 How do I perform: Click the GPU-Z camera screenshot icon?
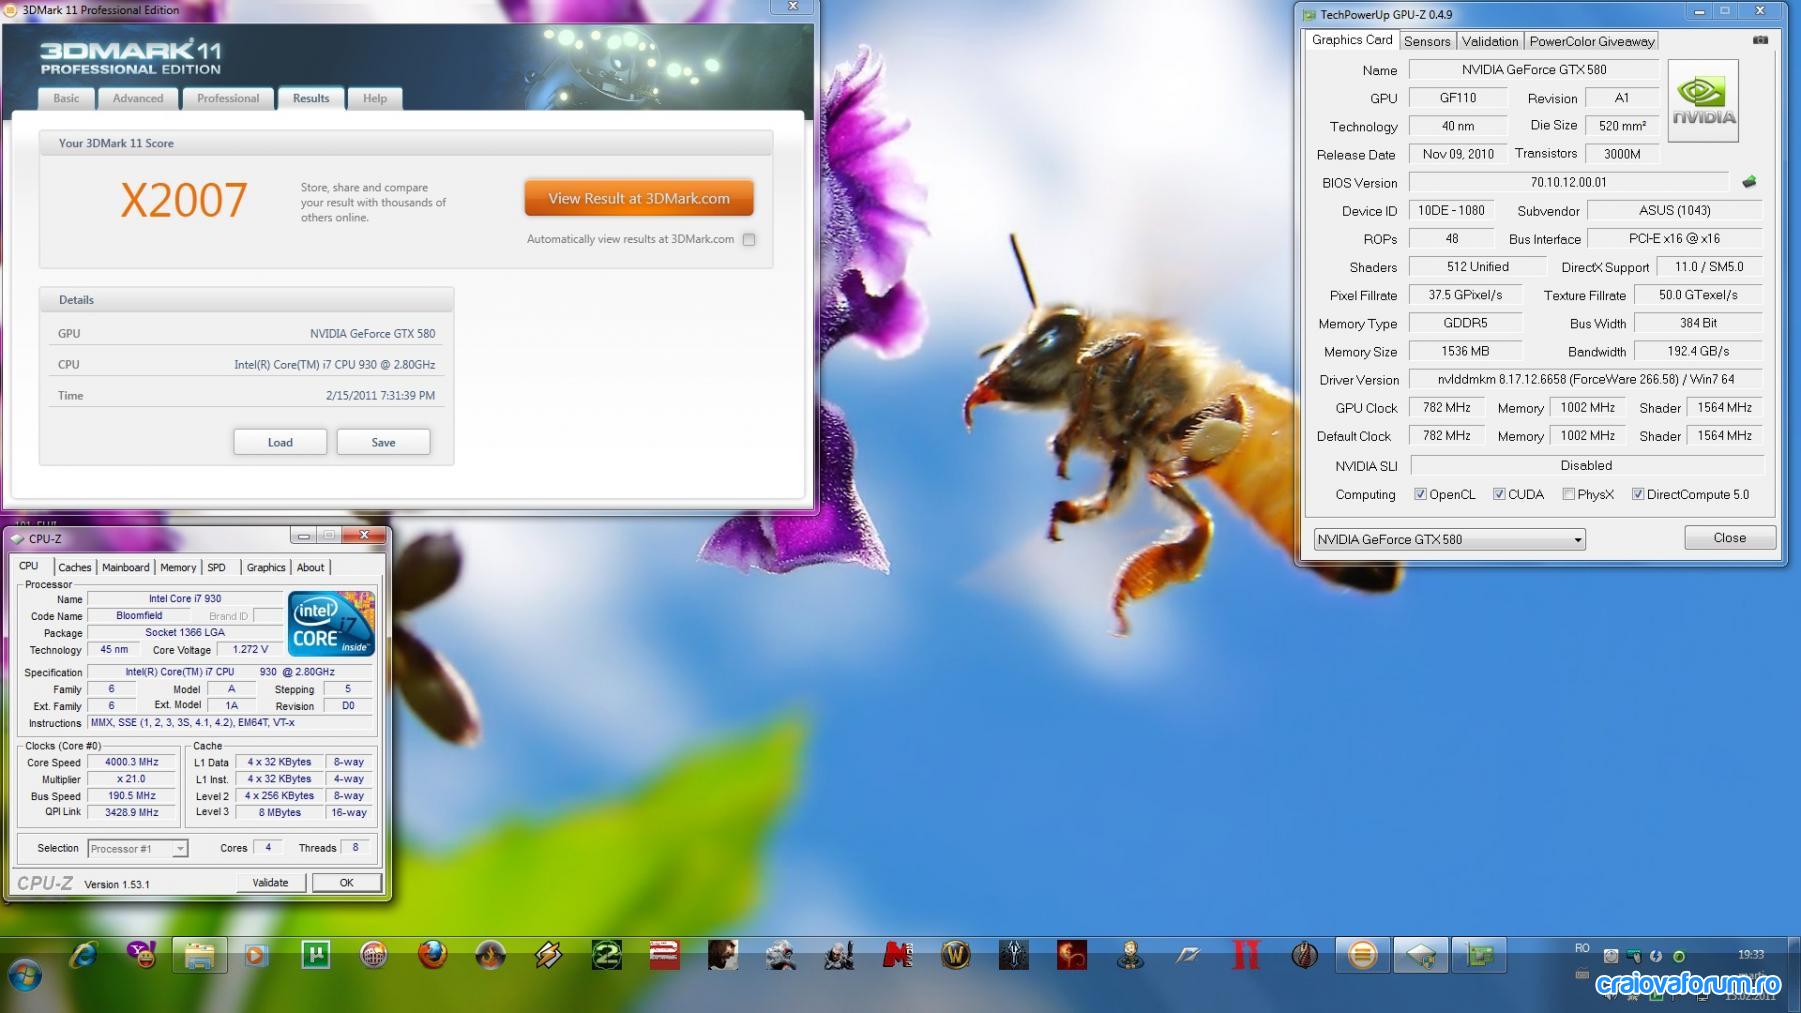1761,40
